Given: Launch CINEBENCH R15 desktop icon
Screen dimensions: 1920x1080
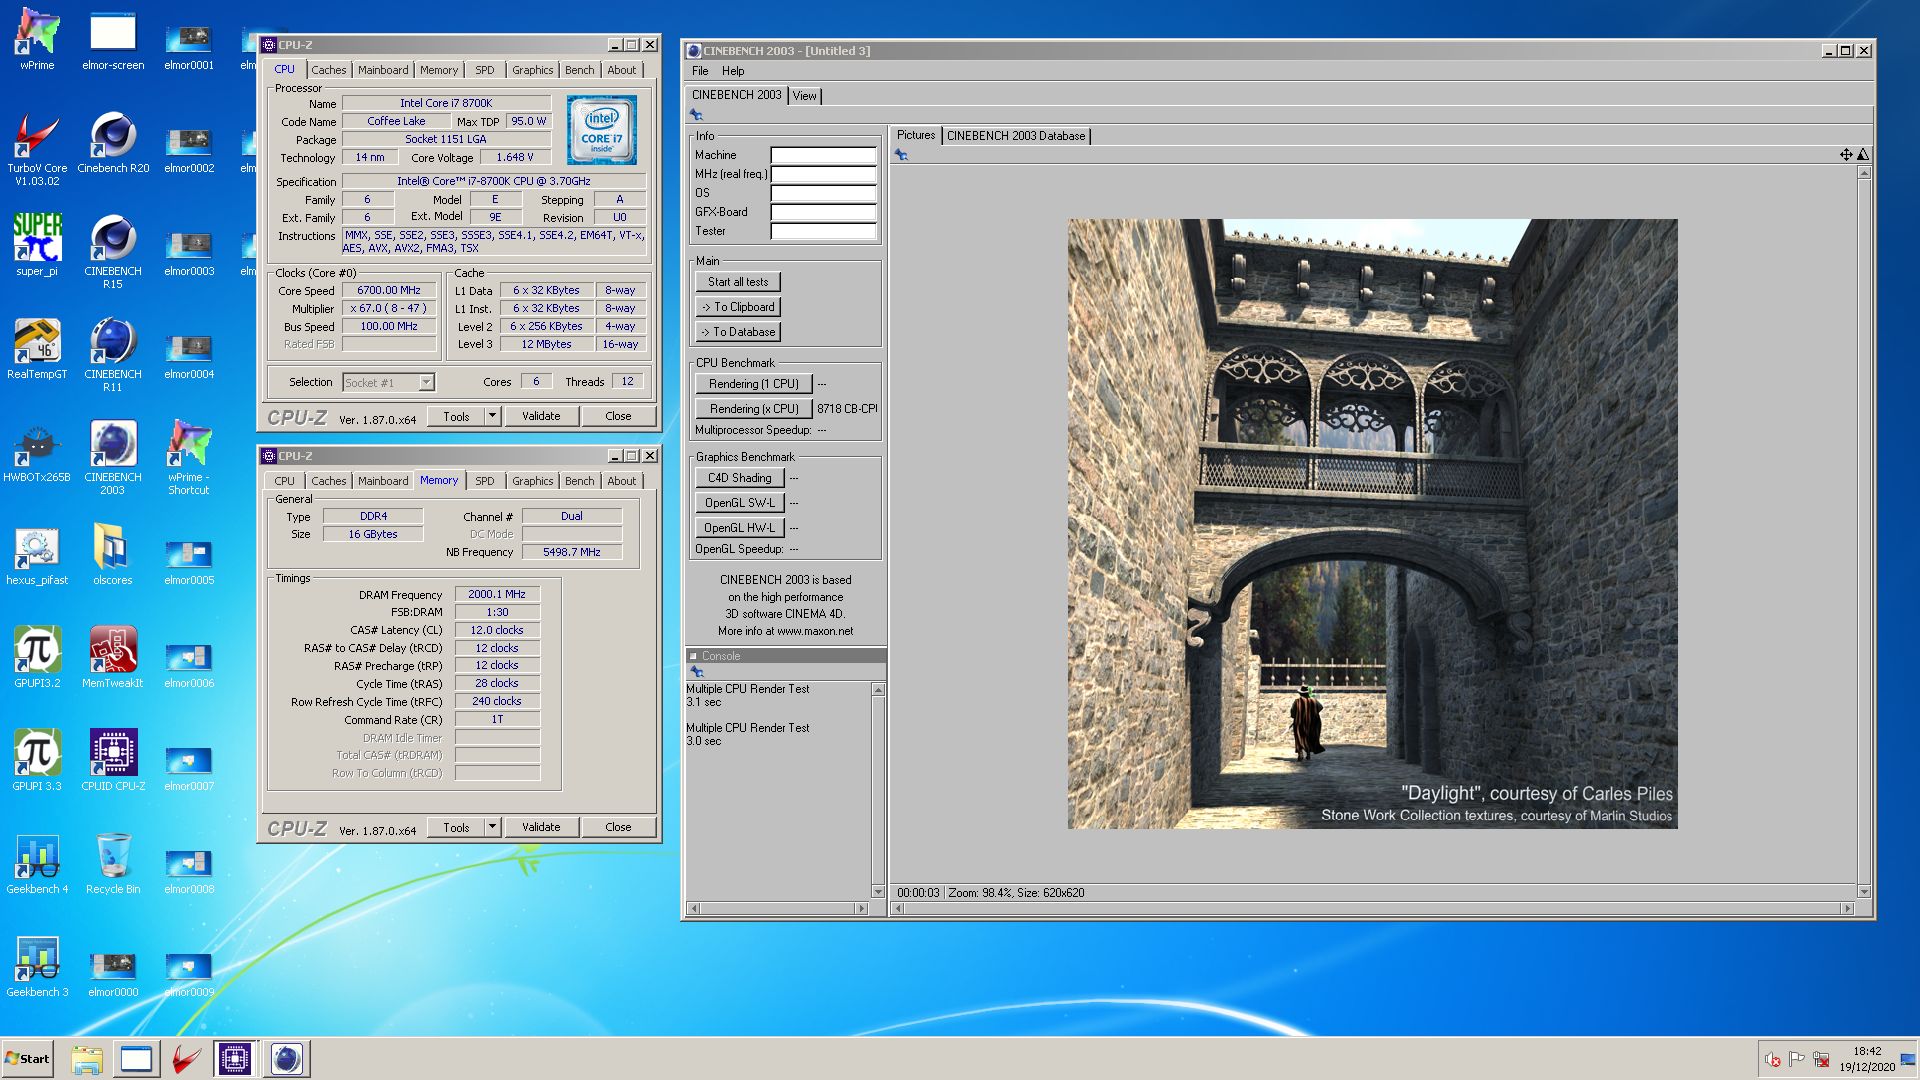Looking at the screenshot, I should tap(113, 251).
